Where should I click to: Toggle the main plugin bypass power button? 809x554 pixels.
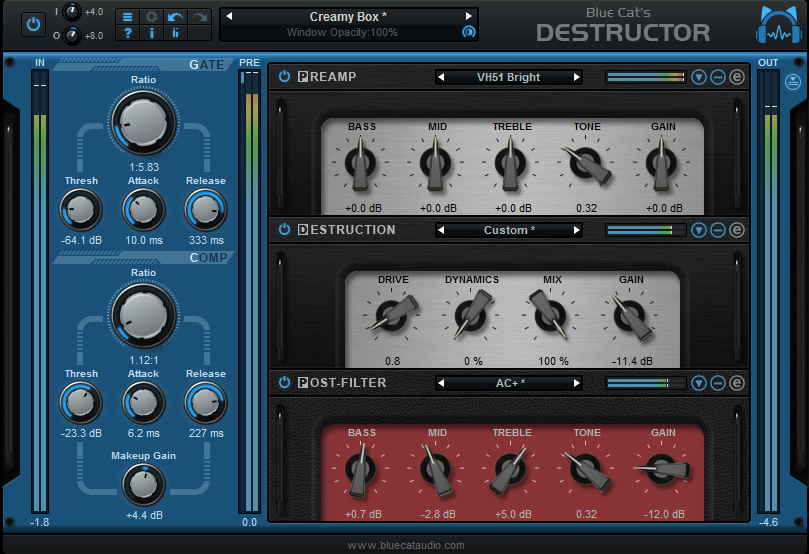pyautogui.click(x=34, y=24)
